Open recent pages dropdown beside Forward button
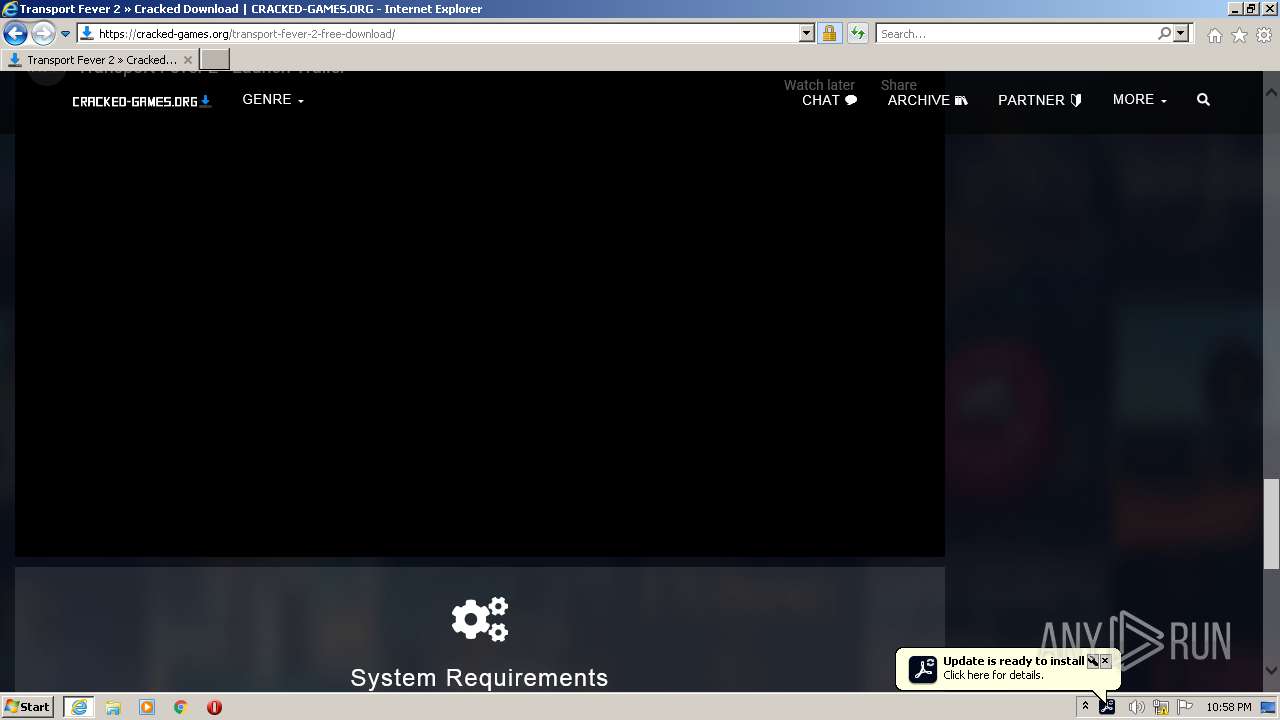The width and height of the screenshot is (1280, 720). coord(65,34)
